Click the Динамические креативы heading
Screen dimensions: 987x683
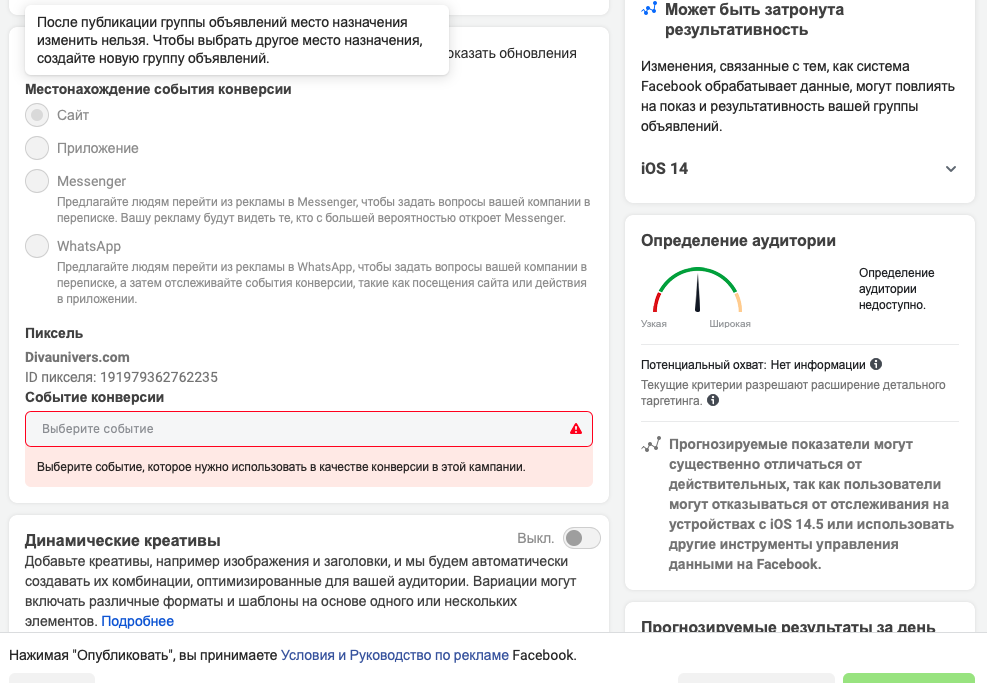coord(123,540)
